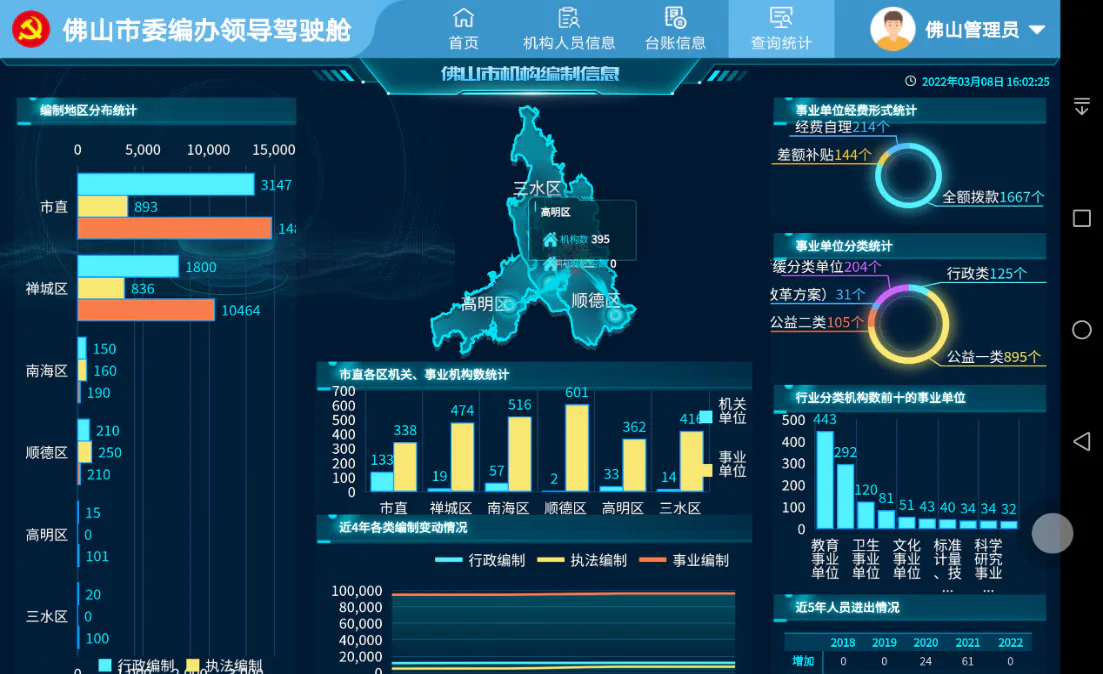Click the 市直 3147 cyan bar
Screen dimensions: 1103x674
165,184
